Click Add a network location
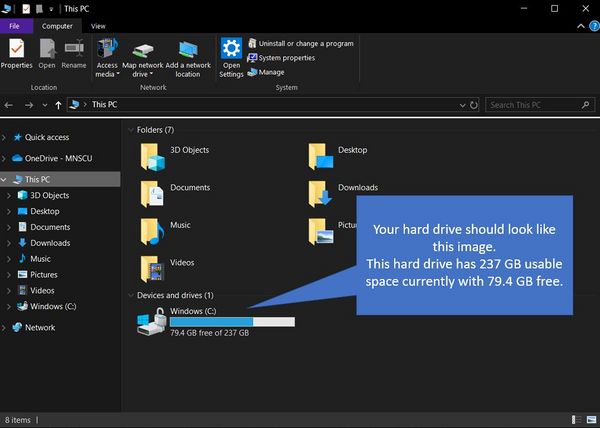Viewport: 600px width, 428px height. [188, 57]
